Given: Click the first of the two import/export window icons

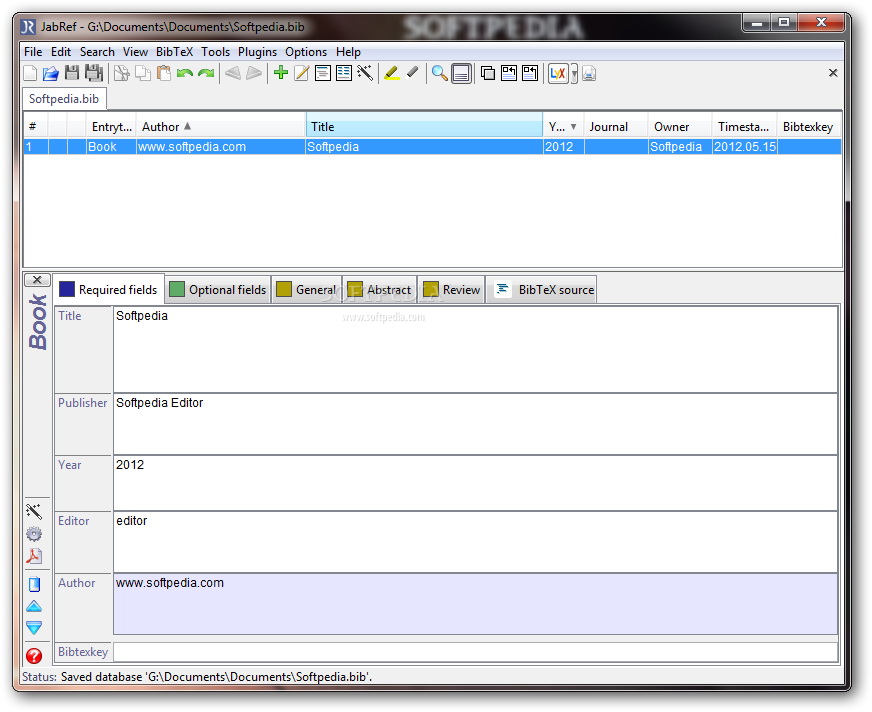Looking at the screenshot, I should click(508, 73).
